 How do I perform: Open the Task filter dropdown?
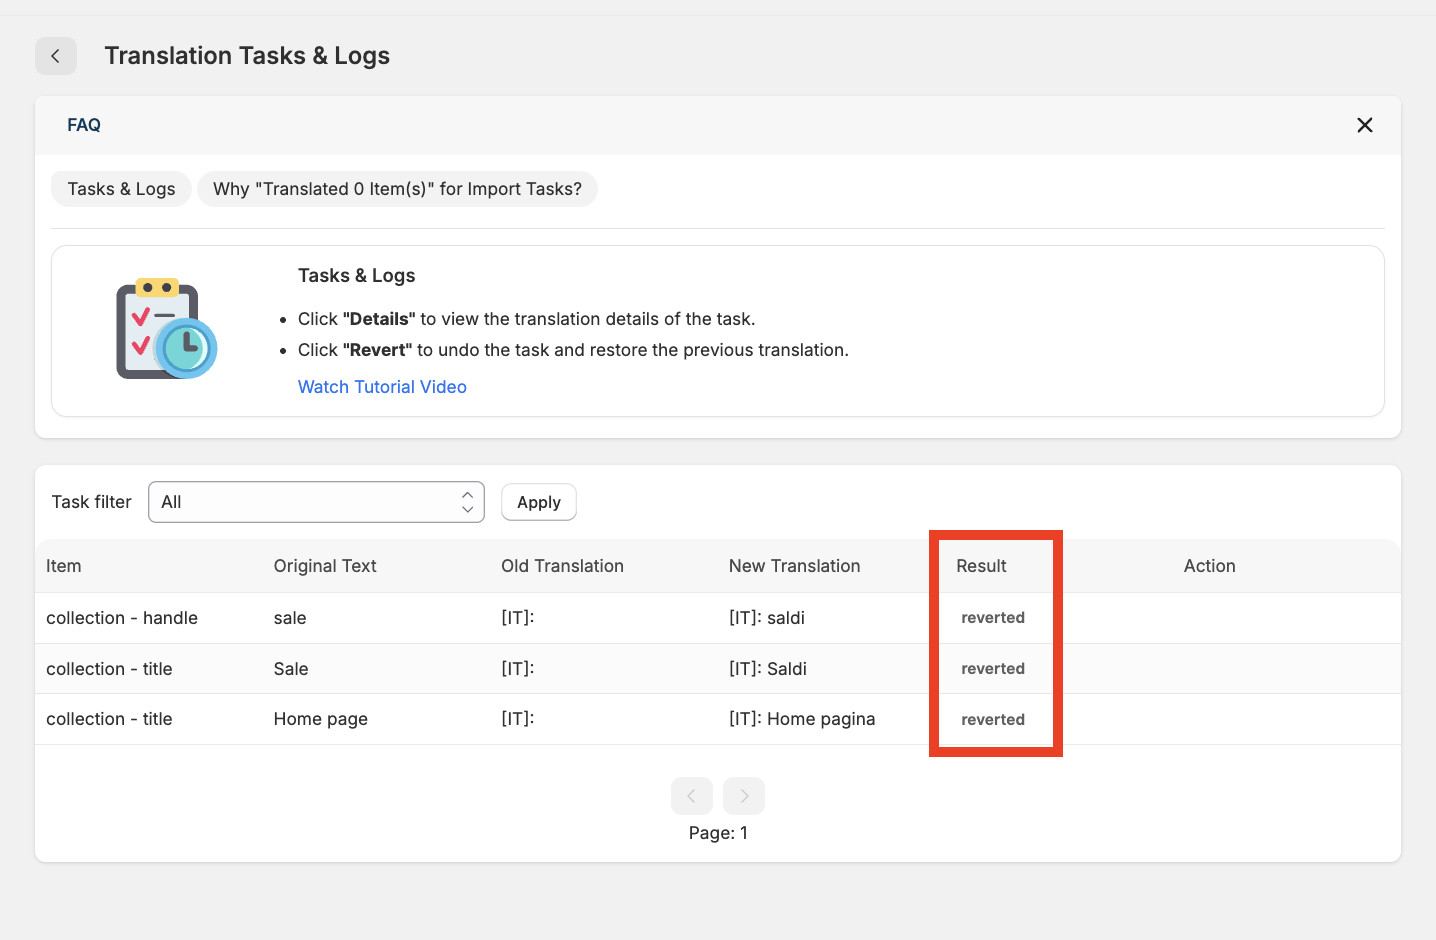[x=316, y=502]
